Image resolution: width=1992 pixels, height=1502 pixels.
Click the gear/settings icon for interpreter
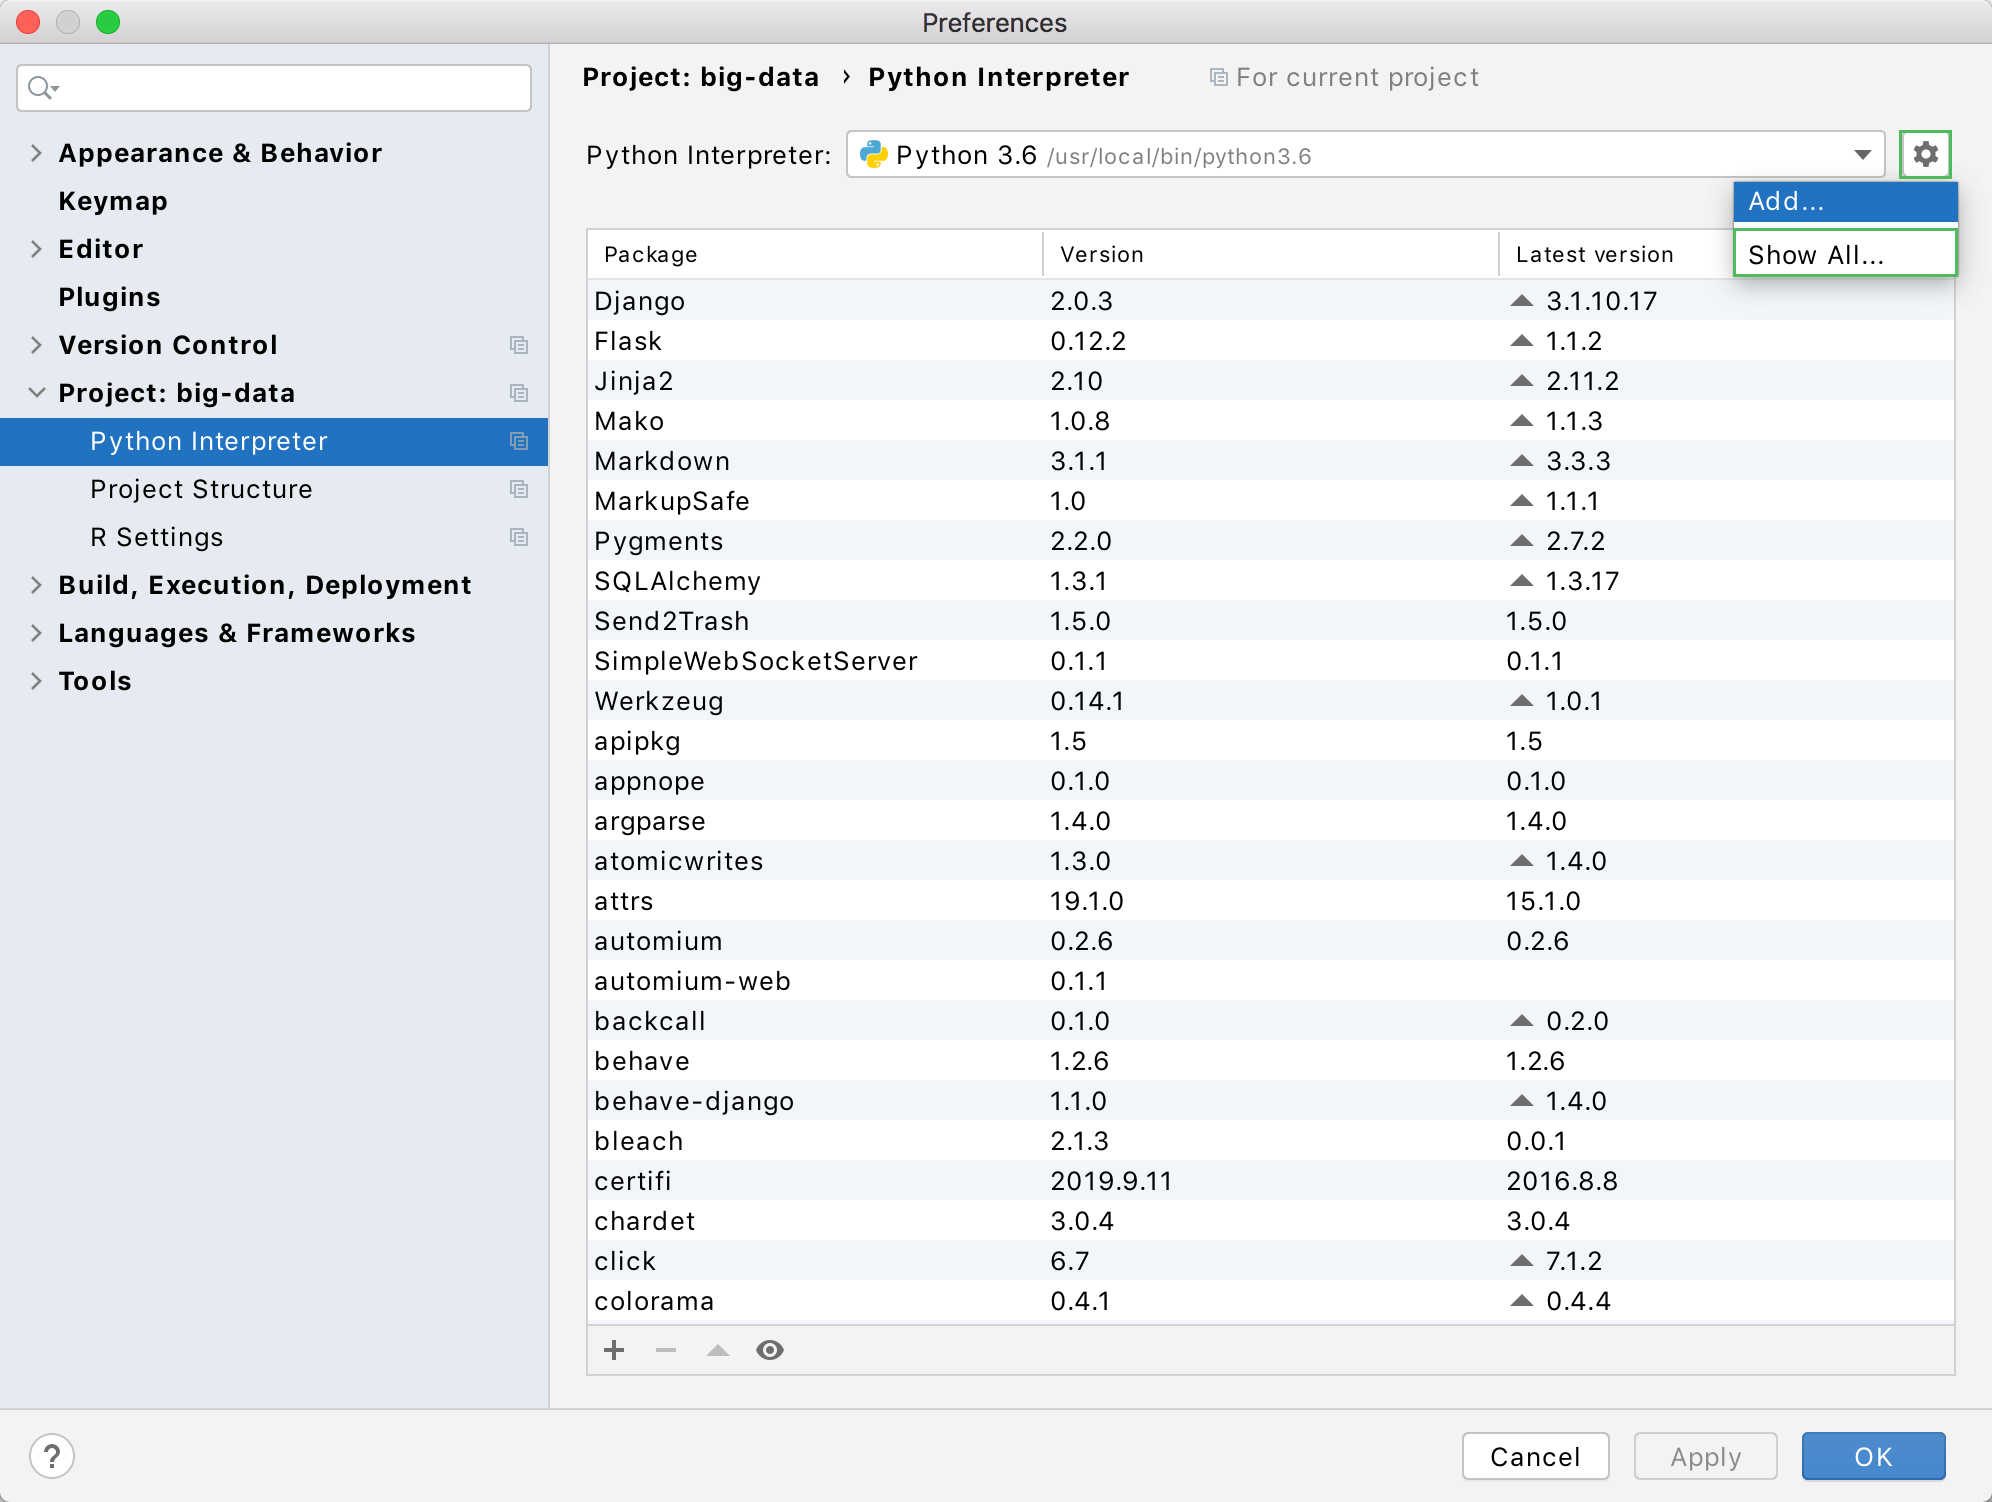[1926, 153]
